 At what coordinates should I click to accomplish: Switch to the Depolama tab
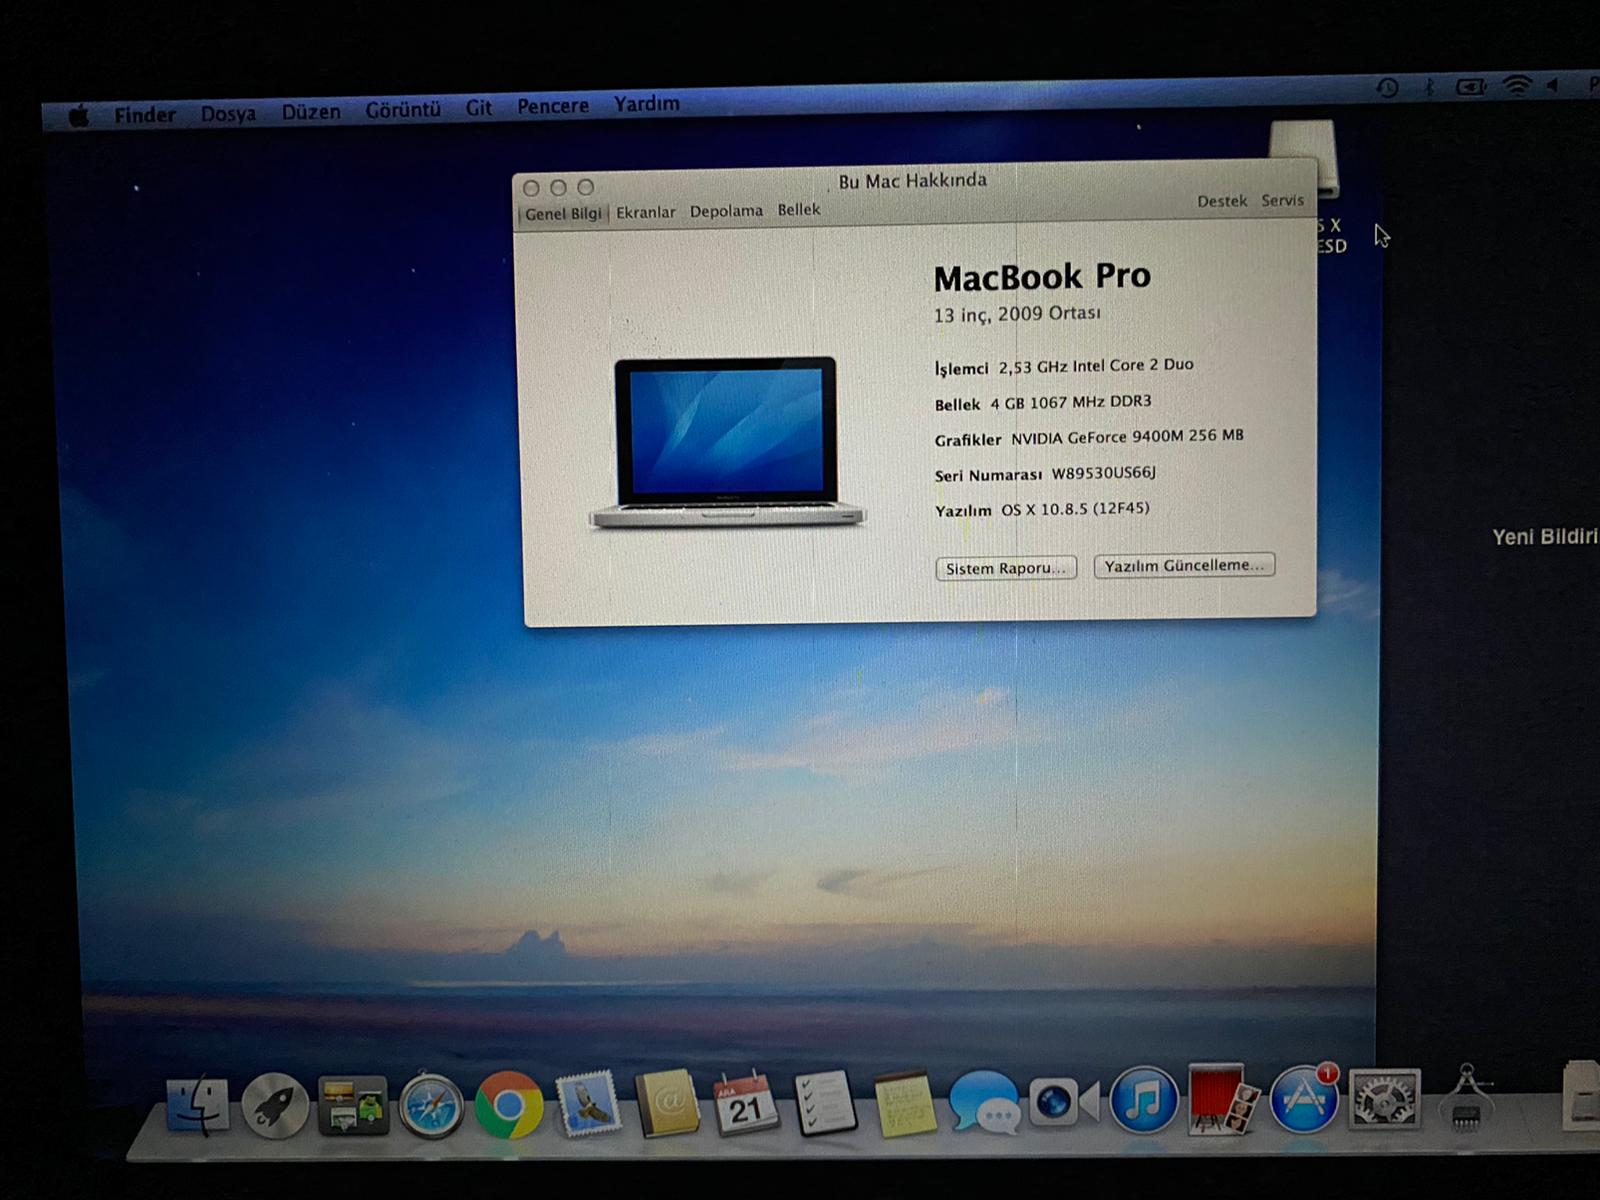726,210
